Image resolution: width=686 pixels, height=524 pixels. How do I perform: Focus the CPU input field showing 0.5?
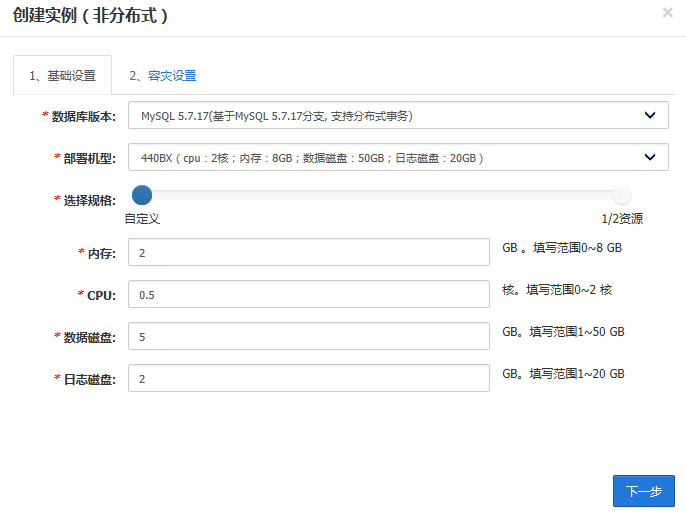coord(309,294)
